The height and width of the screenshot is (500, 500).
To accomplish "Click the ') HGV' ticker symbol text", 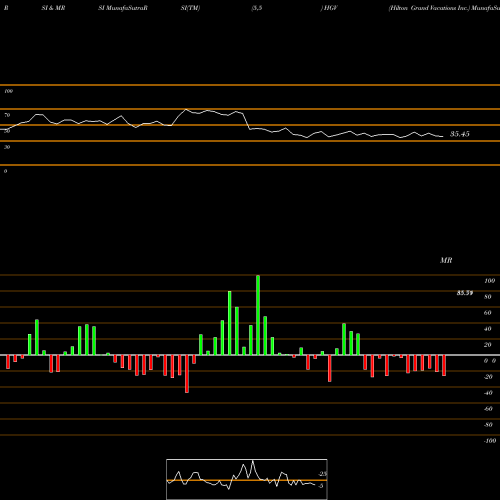I will tap(329, 8).
